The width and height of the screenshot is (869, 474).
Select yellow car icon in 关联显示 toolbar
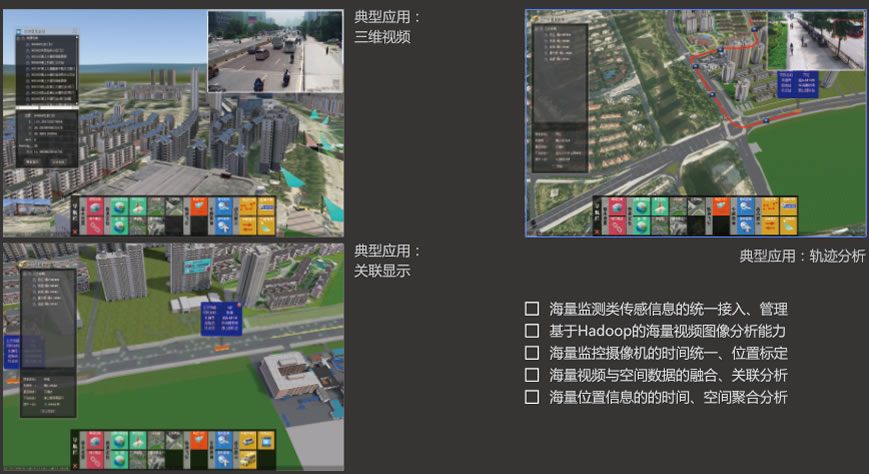(x=247, y=440)
